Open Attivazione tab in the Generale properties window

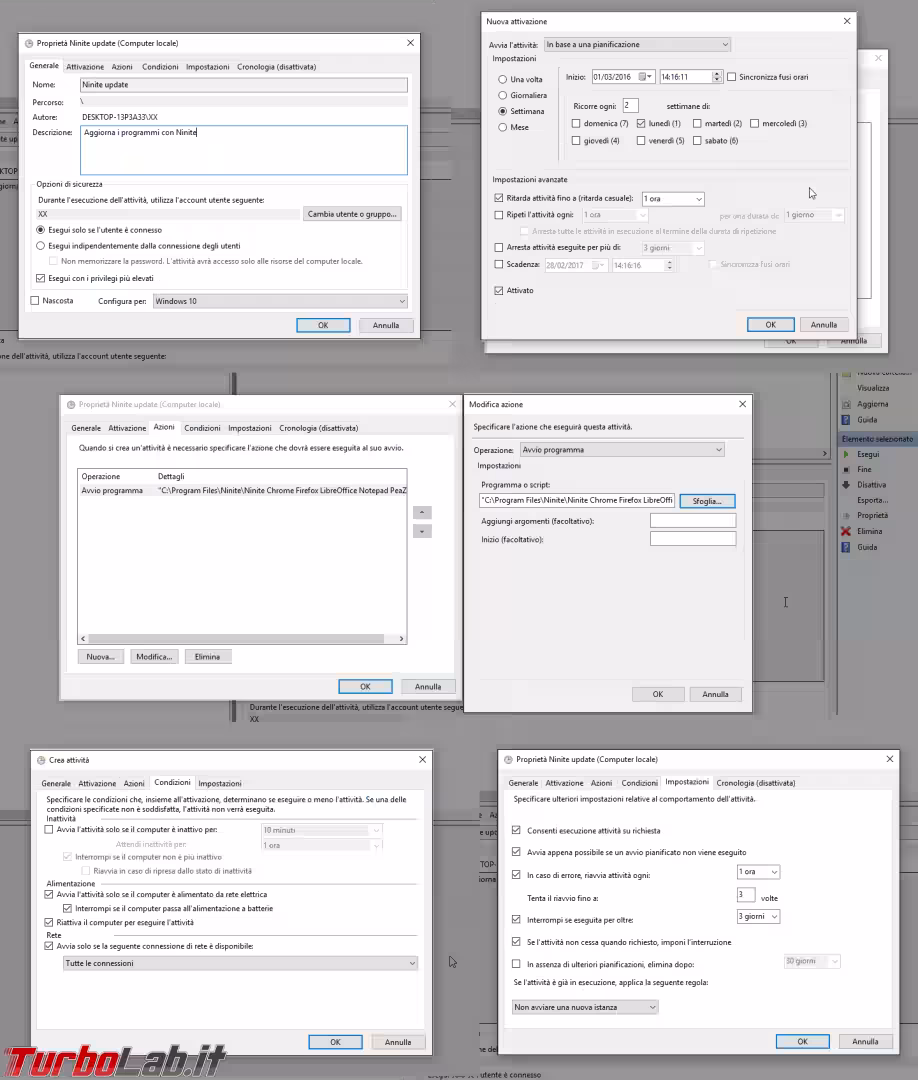pyautogui.click(x=85, y=67)
